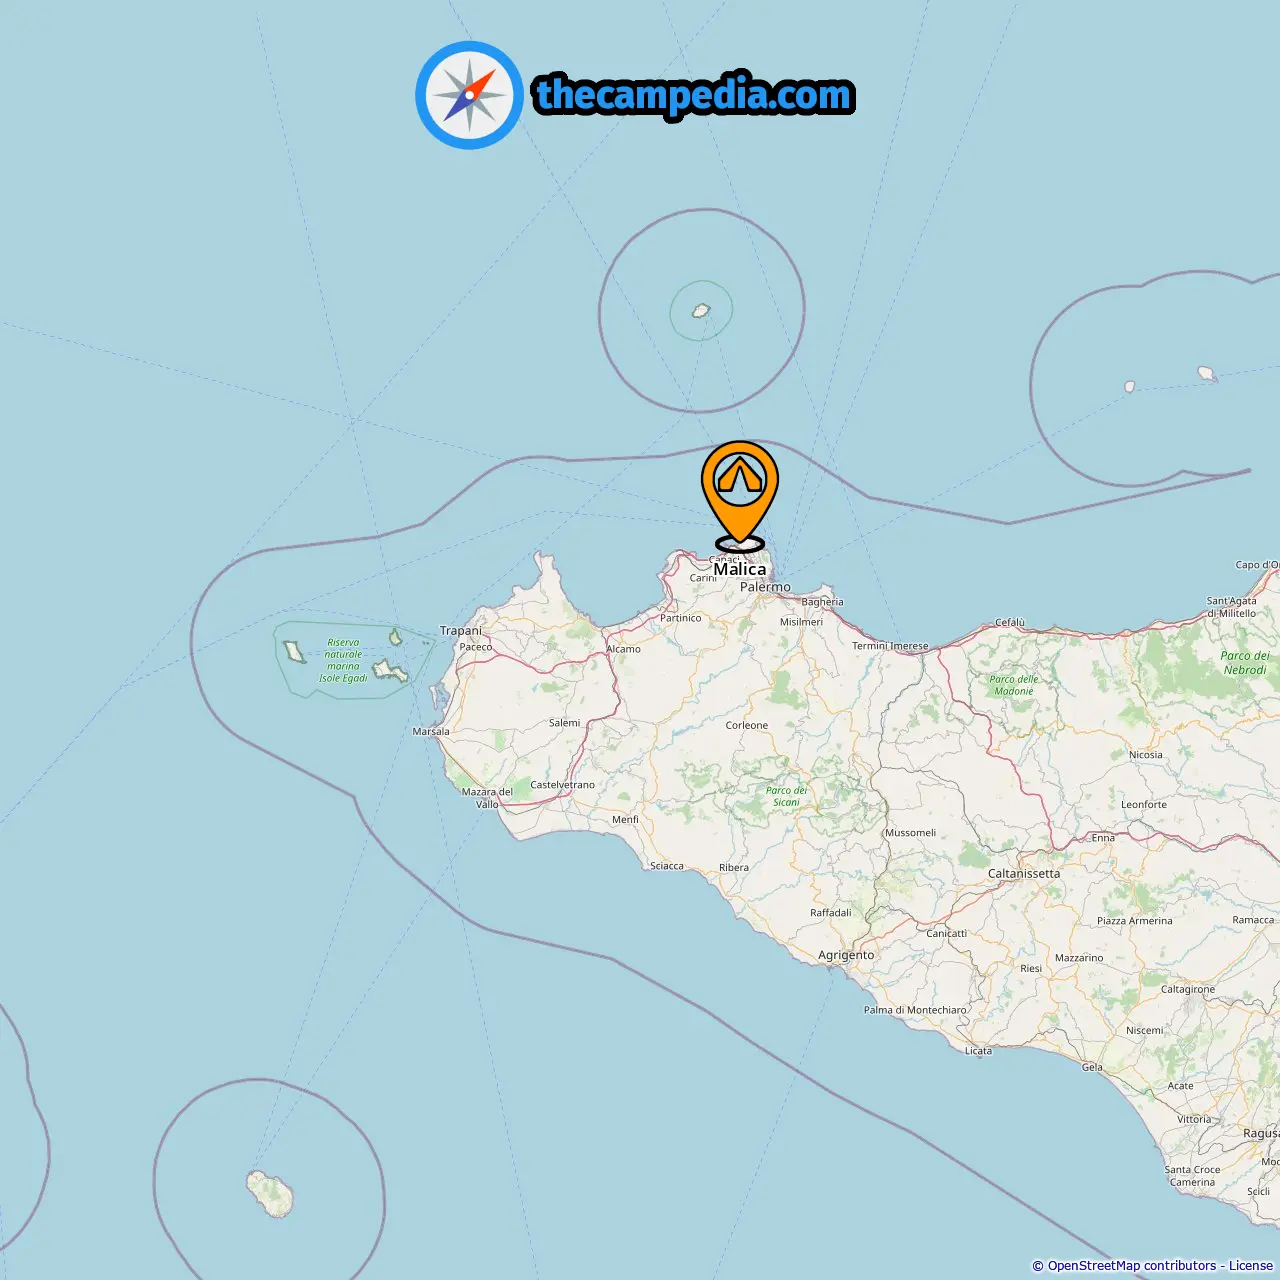1280x1280 pixels.
Task: Click the compass logo icon
Action: (469, 95)
